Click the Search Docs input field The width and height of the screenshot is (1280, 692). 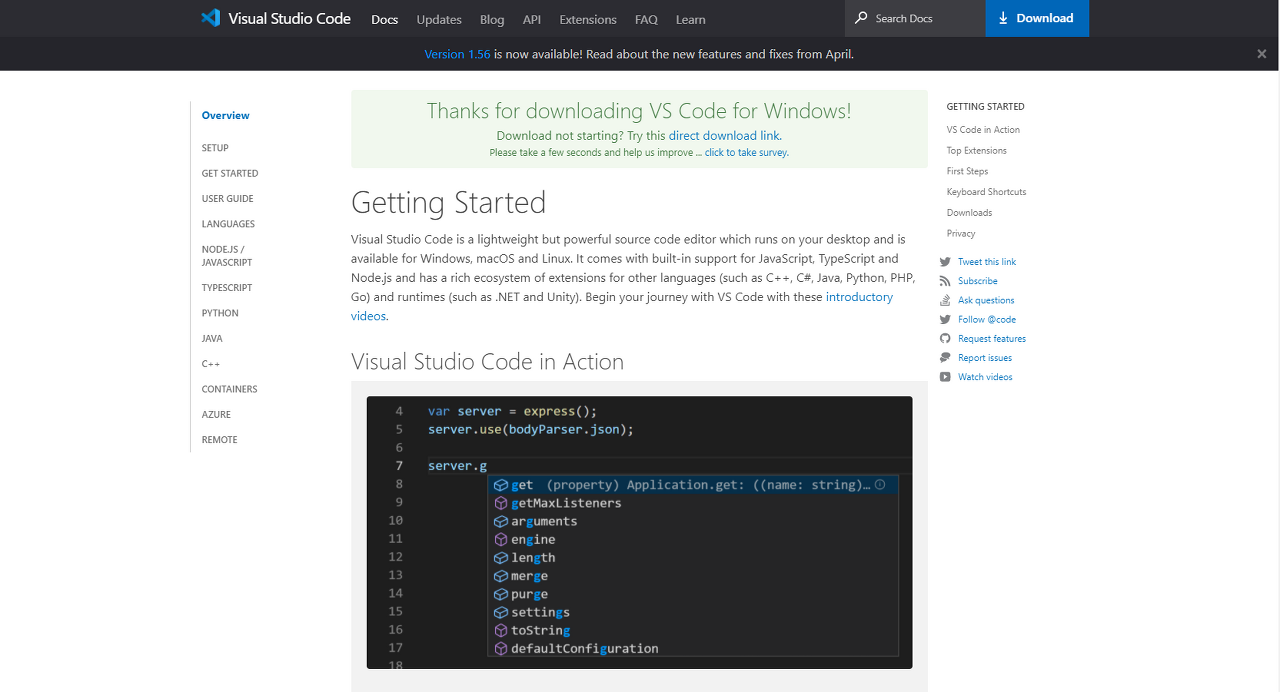click(x=915, y=18)
